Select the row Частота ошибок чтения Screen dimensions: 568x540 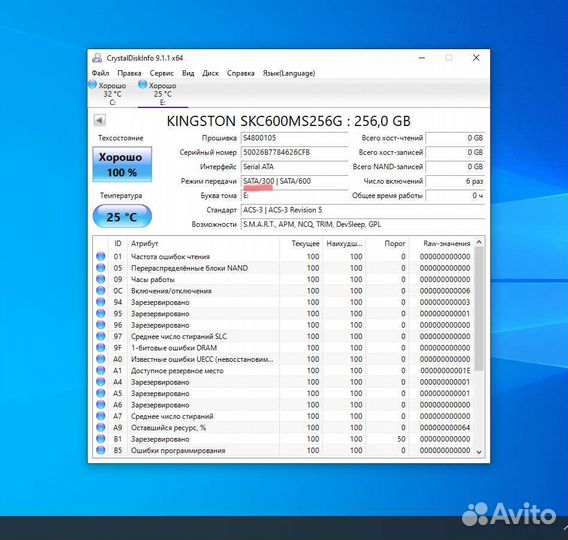pyautogui.click(x=284, y=256)
